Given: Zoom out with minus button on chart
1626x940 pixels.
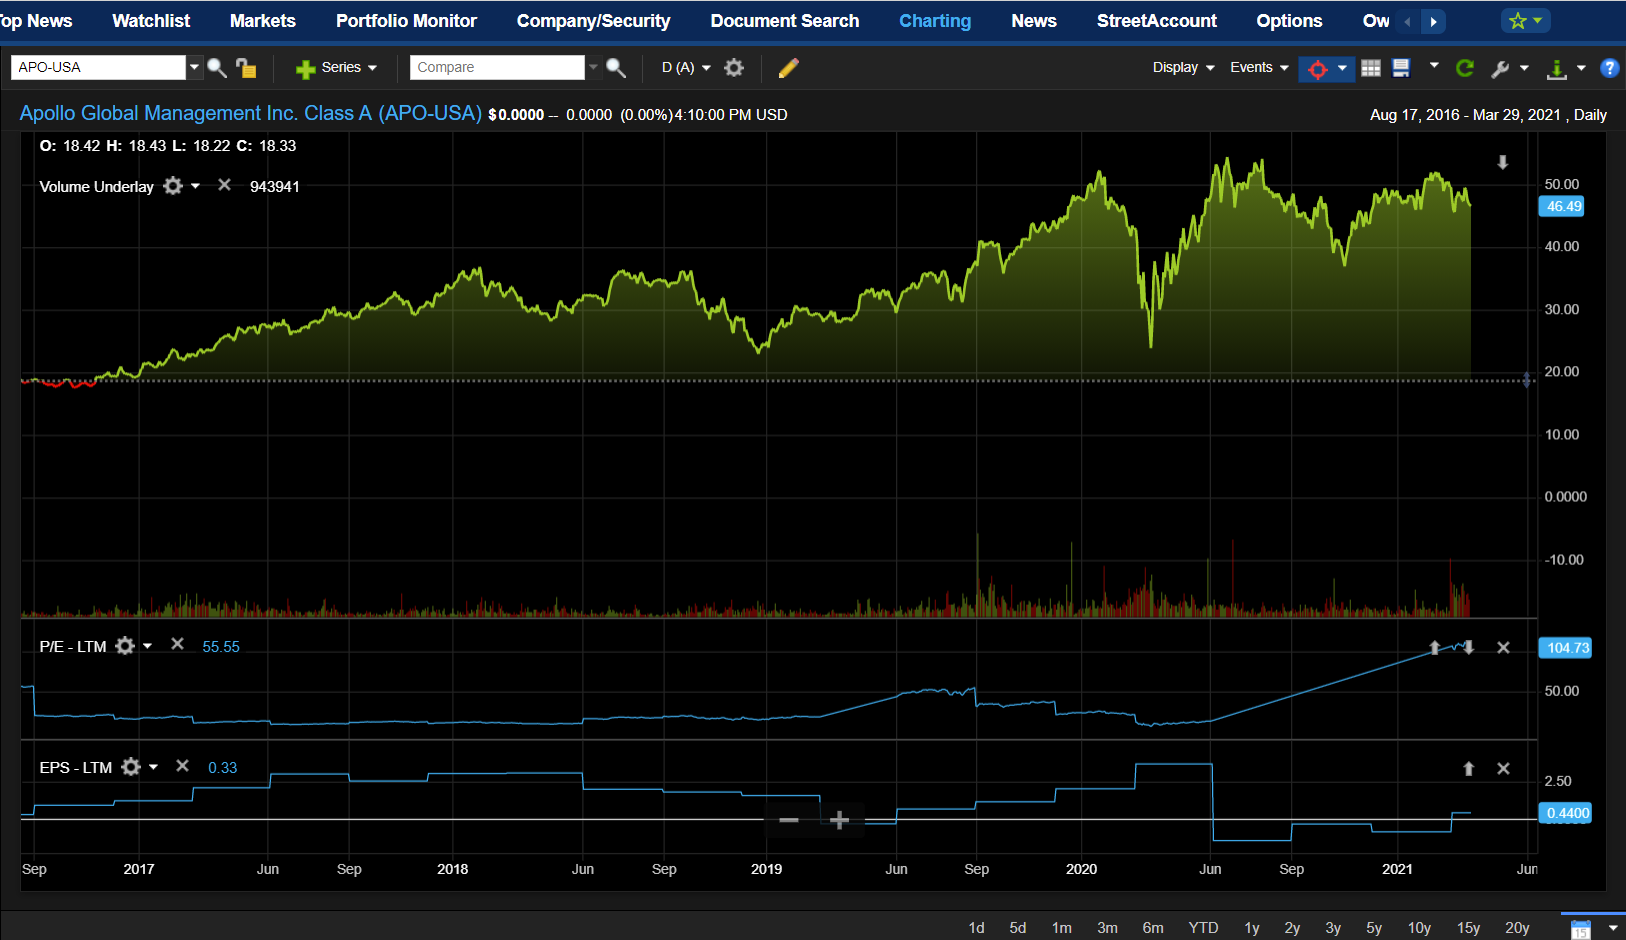Looking at the screenshot, I should pos(789,820).
